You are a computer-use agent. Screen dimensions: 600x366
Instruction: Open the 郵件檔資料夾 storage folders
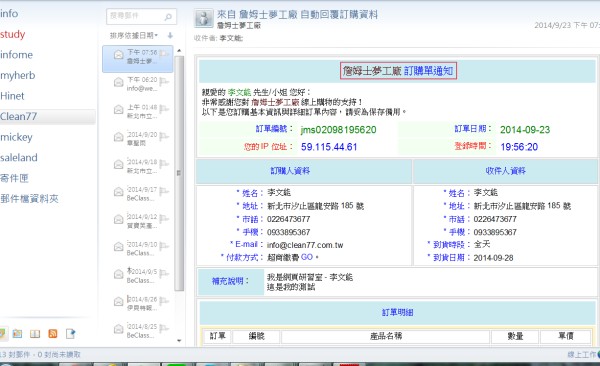coord(29,198)
